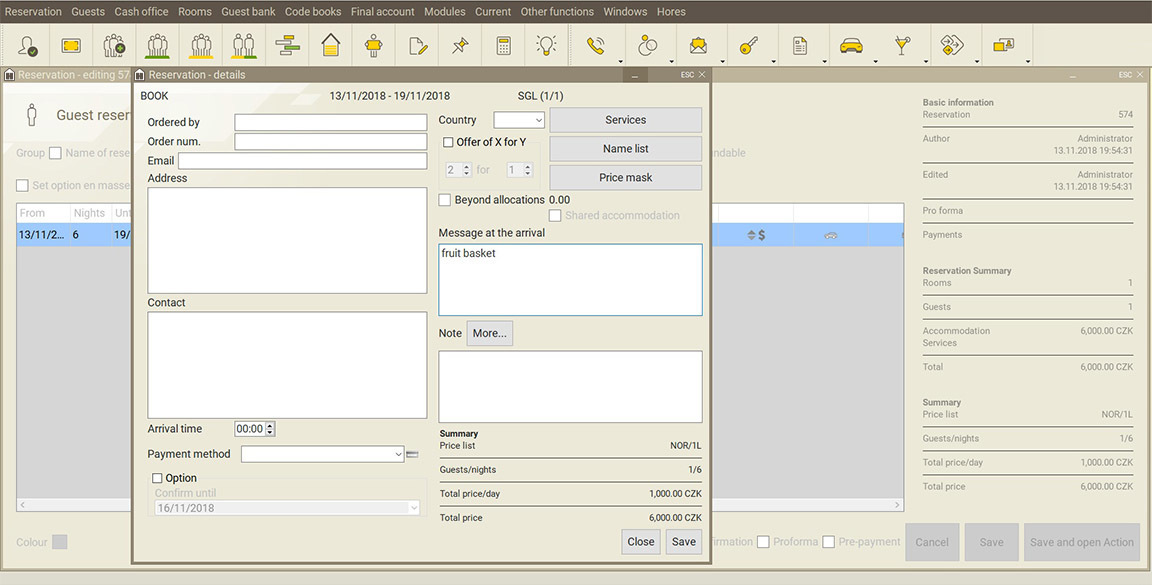Viewport: 1152px width, 585px height.
Task: Enable the Offer of X for Y checkbox
Action: 448,142
